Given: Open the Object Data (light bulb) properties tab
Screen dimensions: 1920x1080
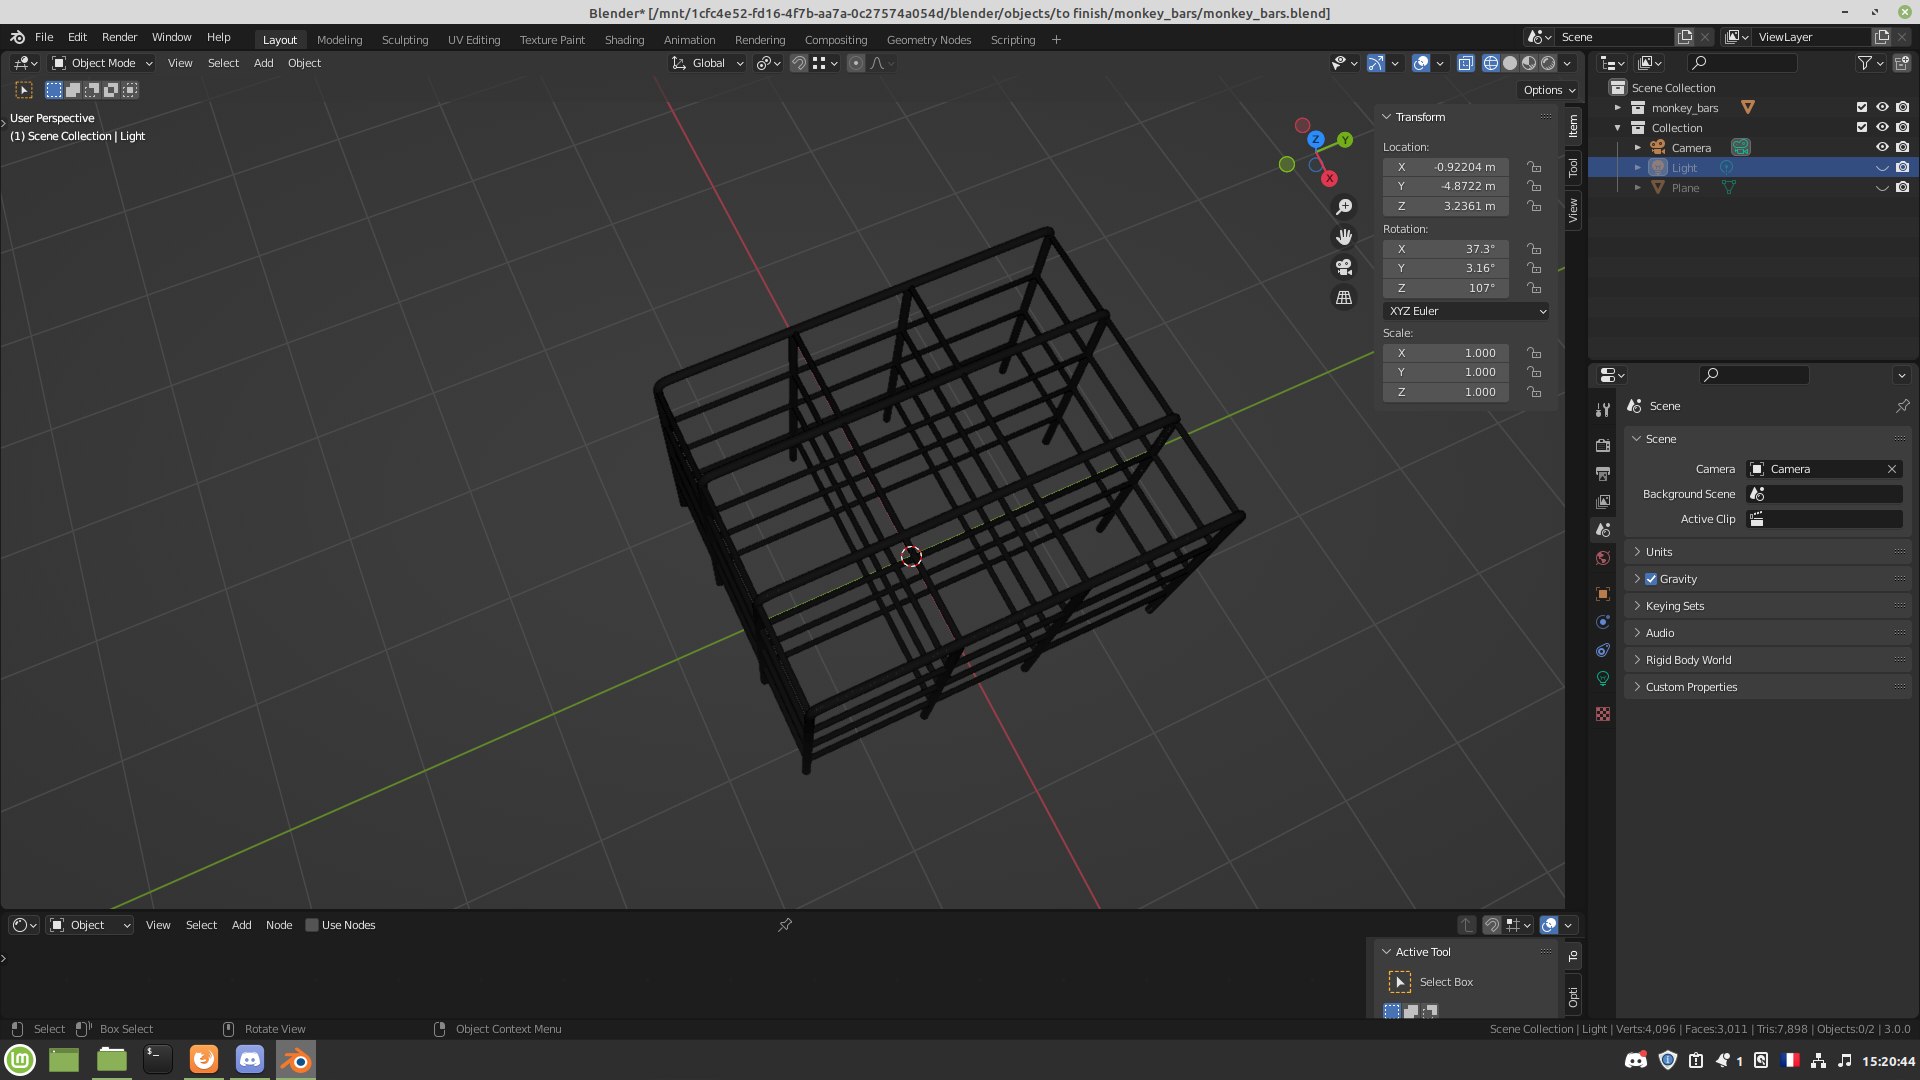Looking at the screenshot, I should click(x=1603, y=678).
